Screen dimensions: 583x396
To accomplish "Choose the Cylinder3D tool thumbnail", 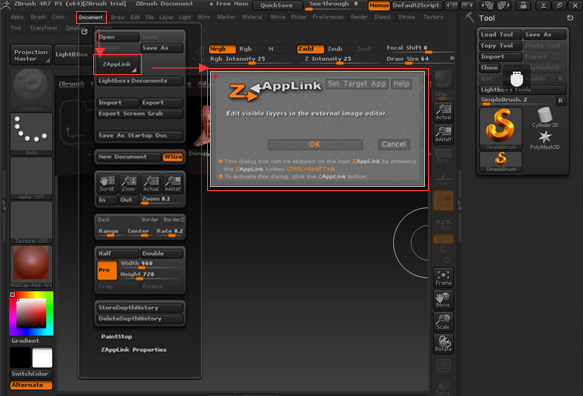I will [x=545, y=117].
